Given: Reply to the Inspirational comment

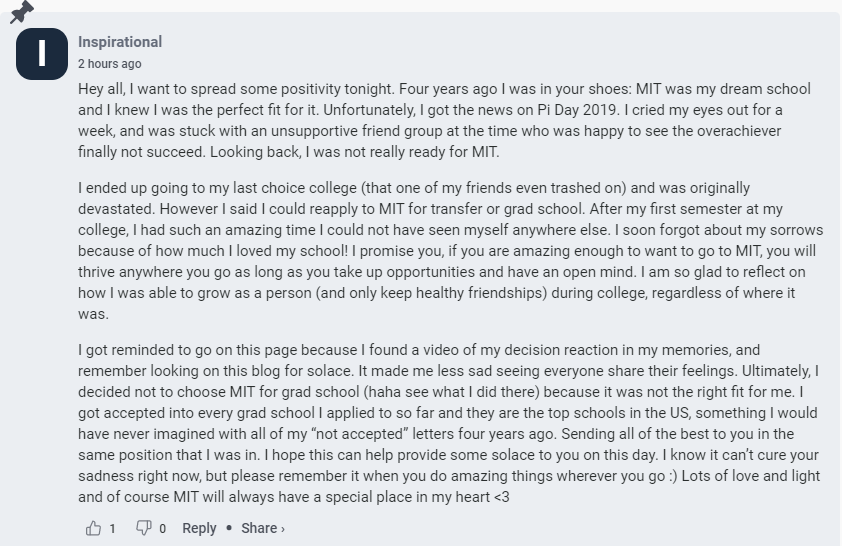Looking at the screenshot, I should pos(199,528).
